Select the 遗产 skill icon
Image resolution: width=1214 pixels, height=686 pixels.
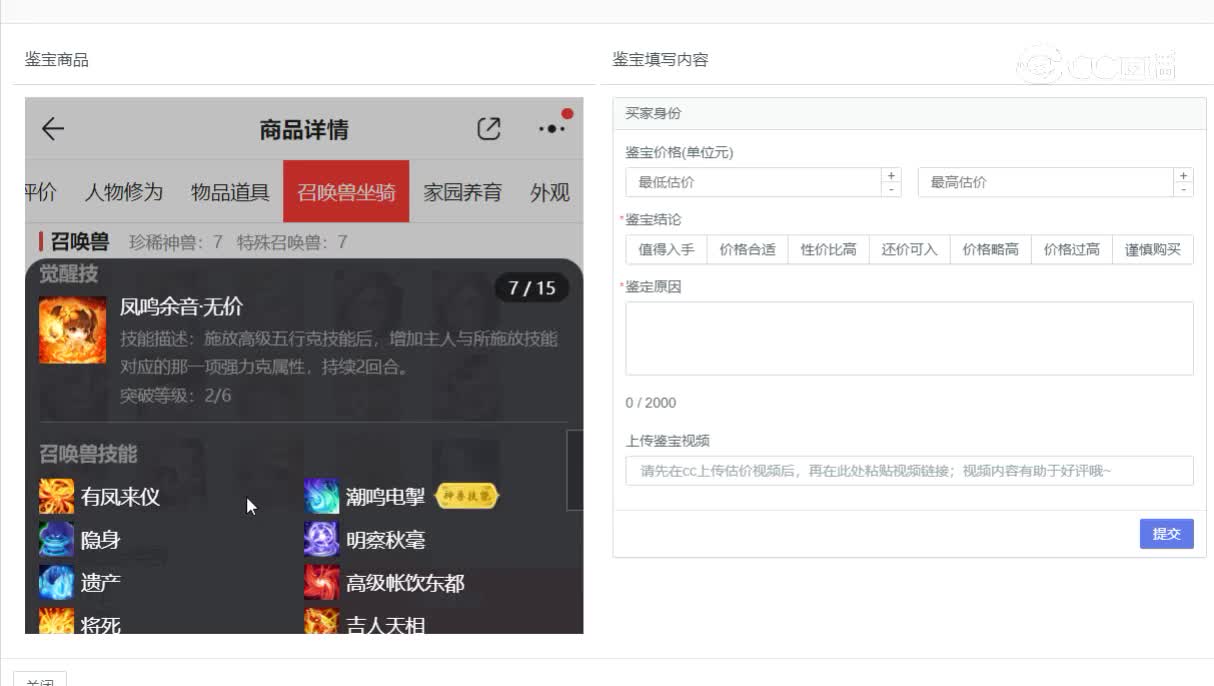pyautogui.click(x=57, y=582)
